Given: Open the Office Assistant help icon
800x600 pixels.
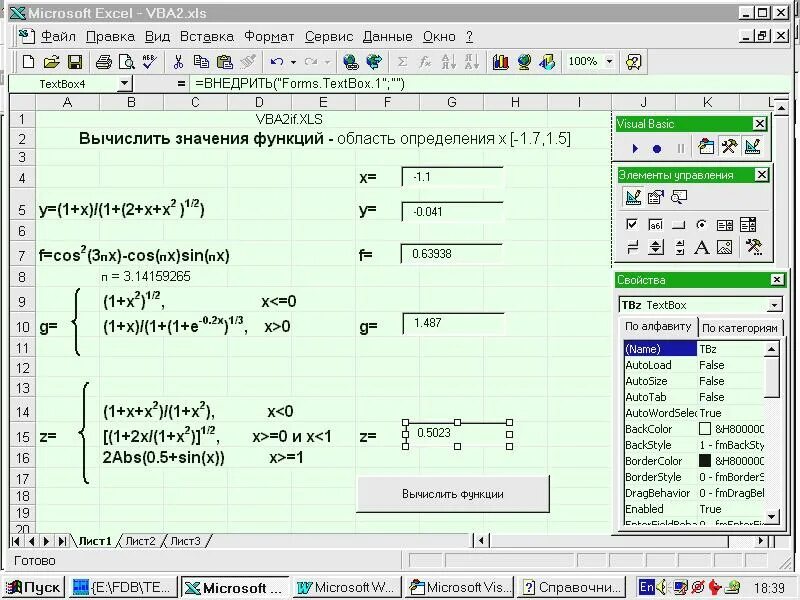Looking at the screenshot, I should pos(633,62).
